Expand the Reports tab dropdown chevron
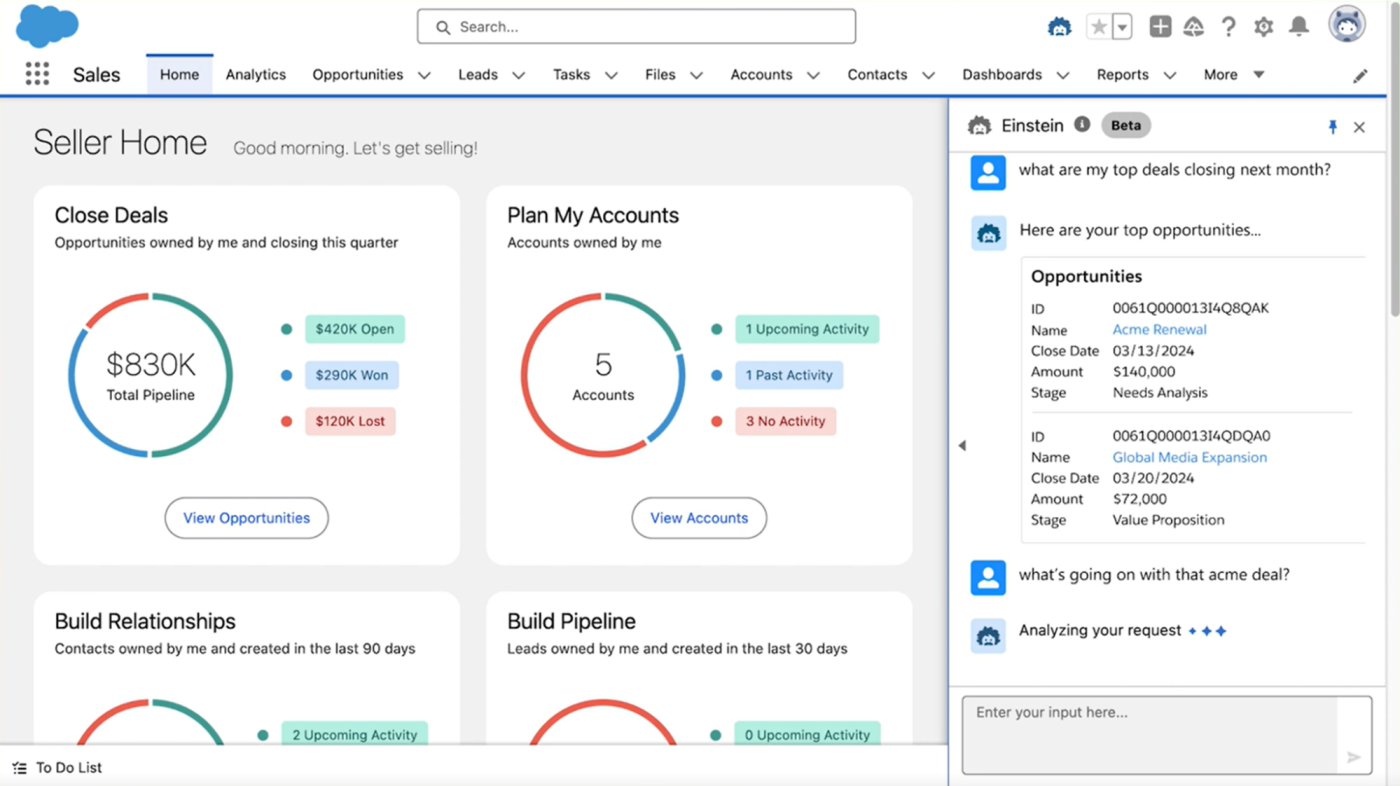The width and height of the screenshot is (1400, 786). [x=1169, y=75]
